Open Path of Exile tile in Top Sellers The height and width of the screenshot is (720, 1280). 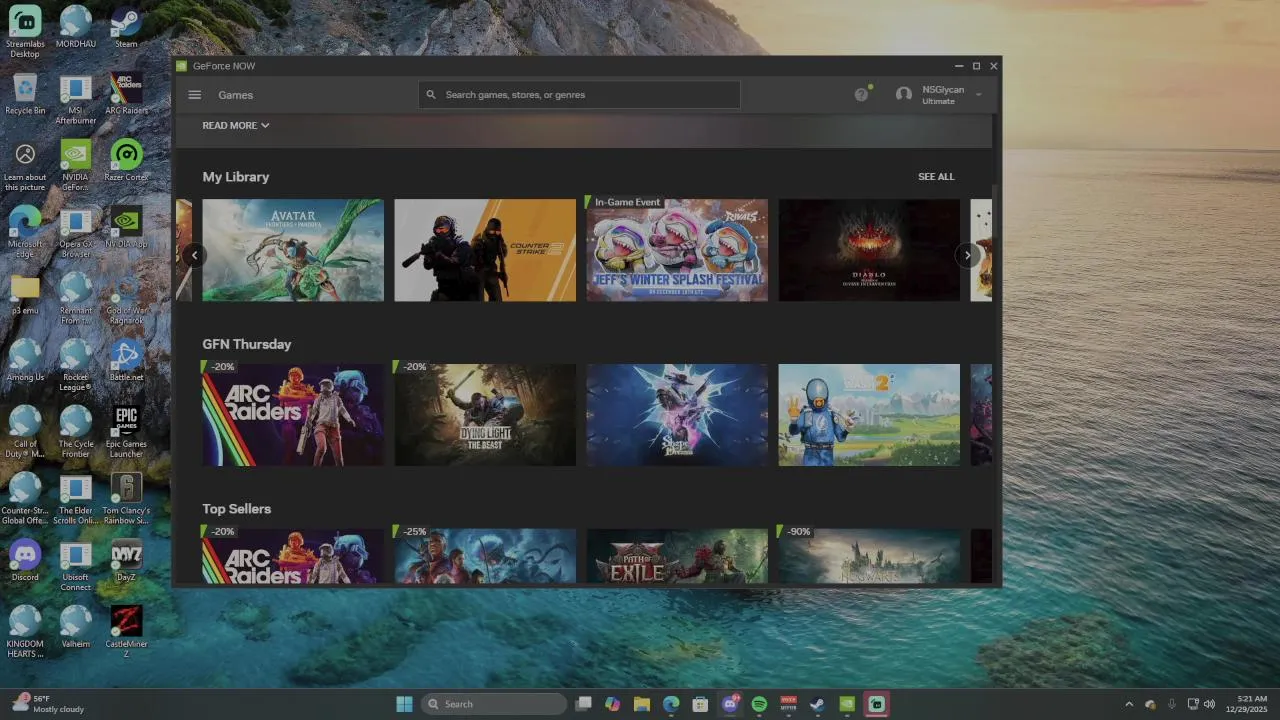[x=677, y=556]
